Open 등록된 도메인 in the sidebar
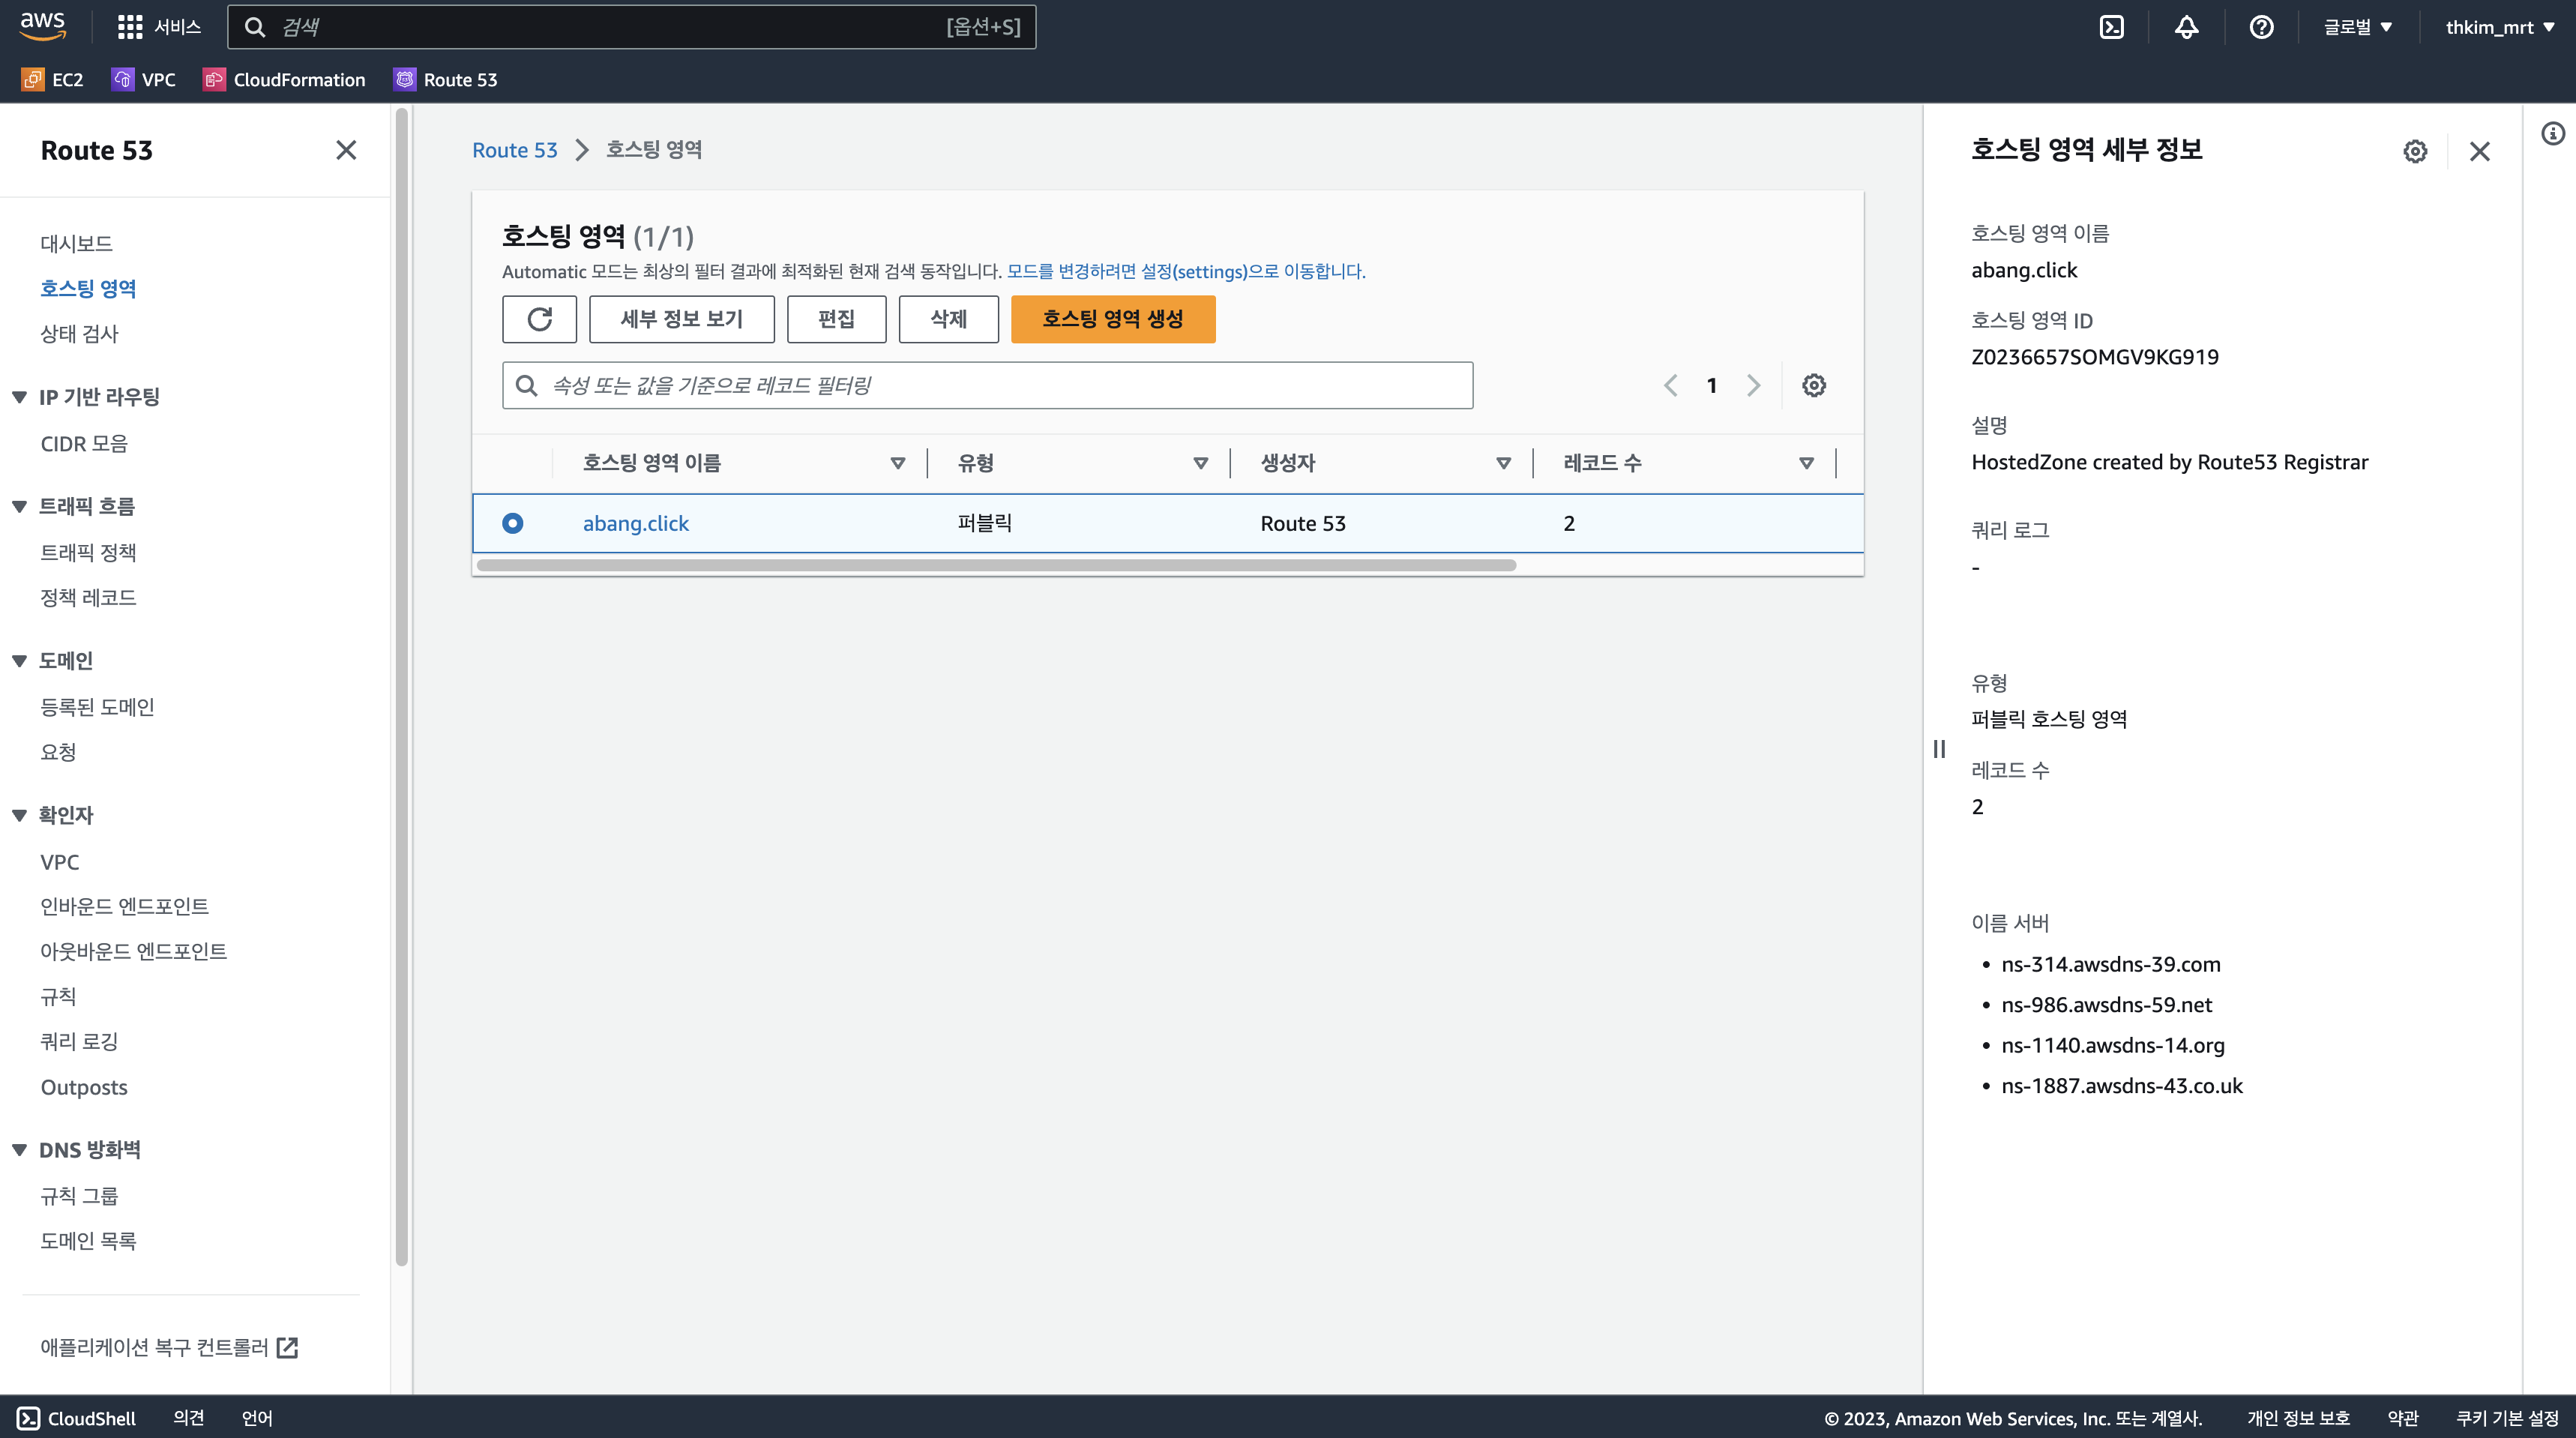This screenshot has width=2576, height=1438. (x=97, y=707)
